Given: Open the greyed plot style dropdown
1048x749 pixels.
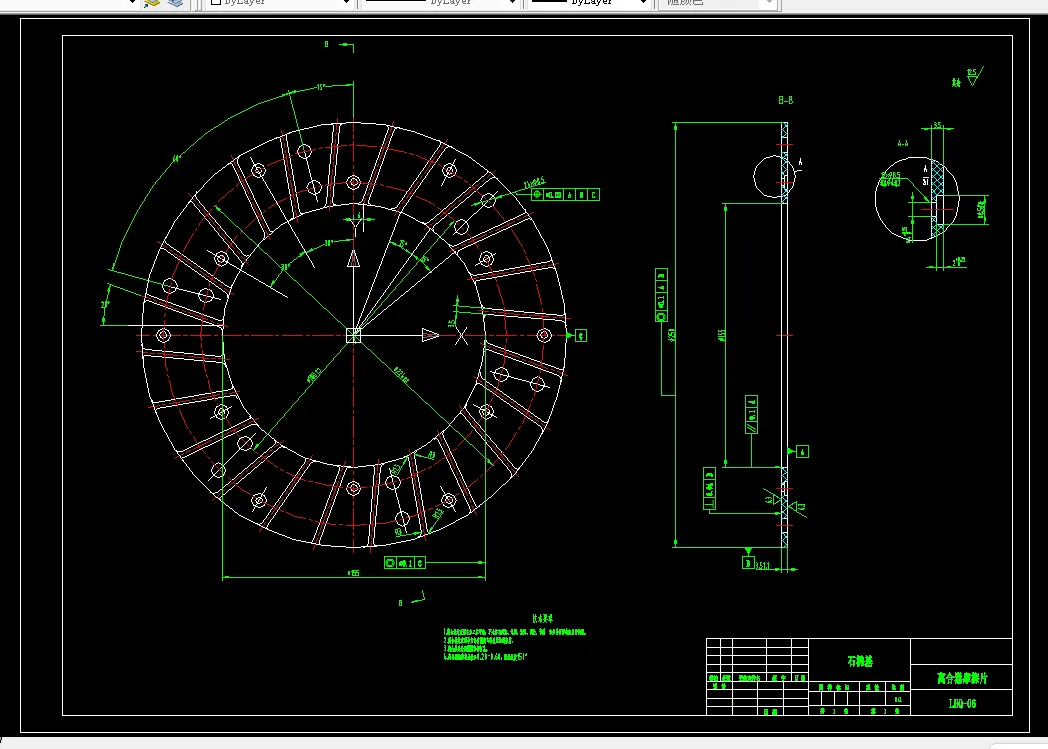Looking at the screenshot, I should coord(716,3).
